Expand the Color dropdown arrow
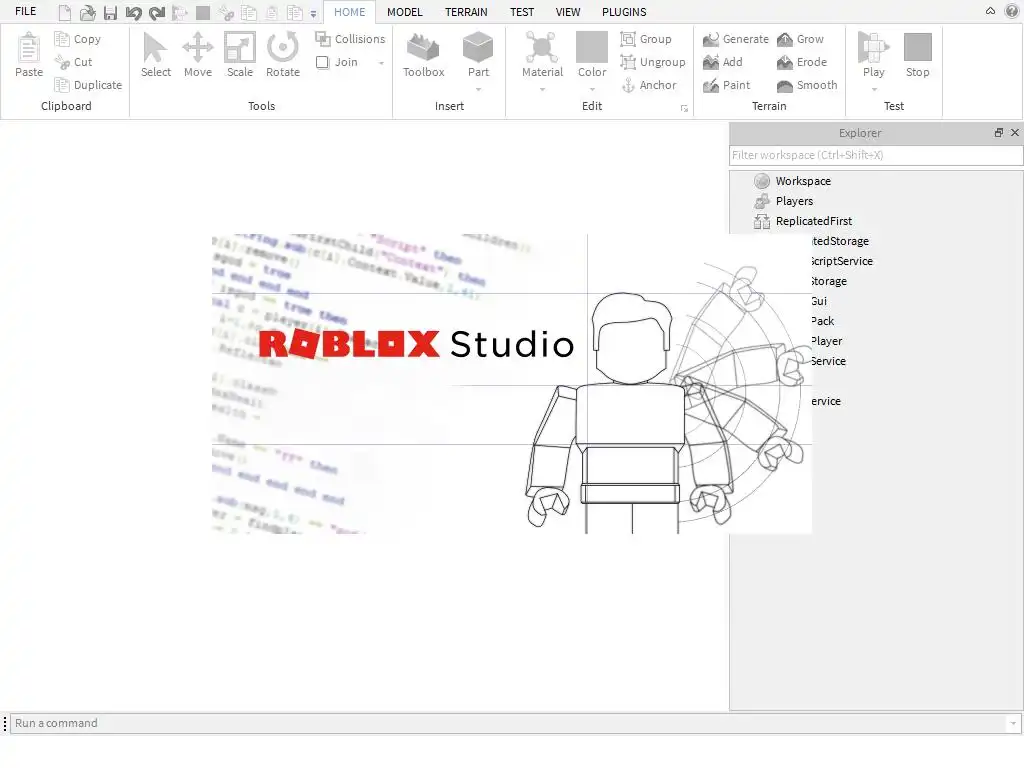1024x768 pixels. click(592, 89)
